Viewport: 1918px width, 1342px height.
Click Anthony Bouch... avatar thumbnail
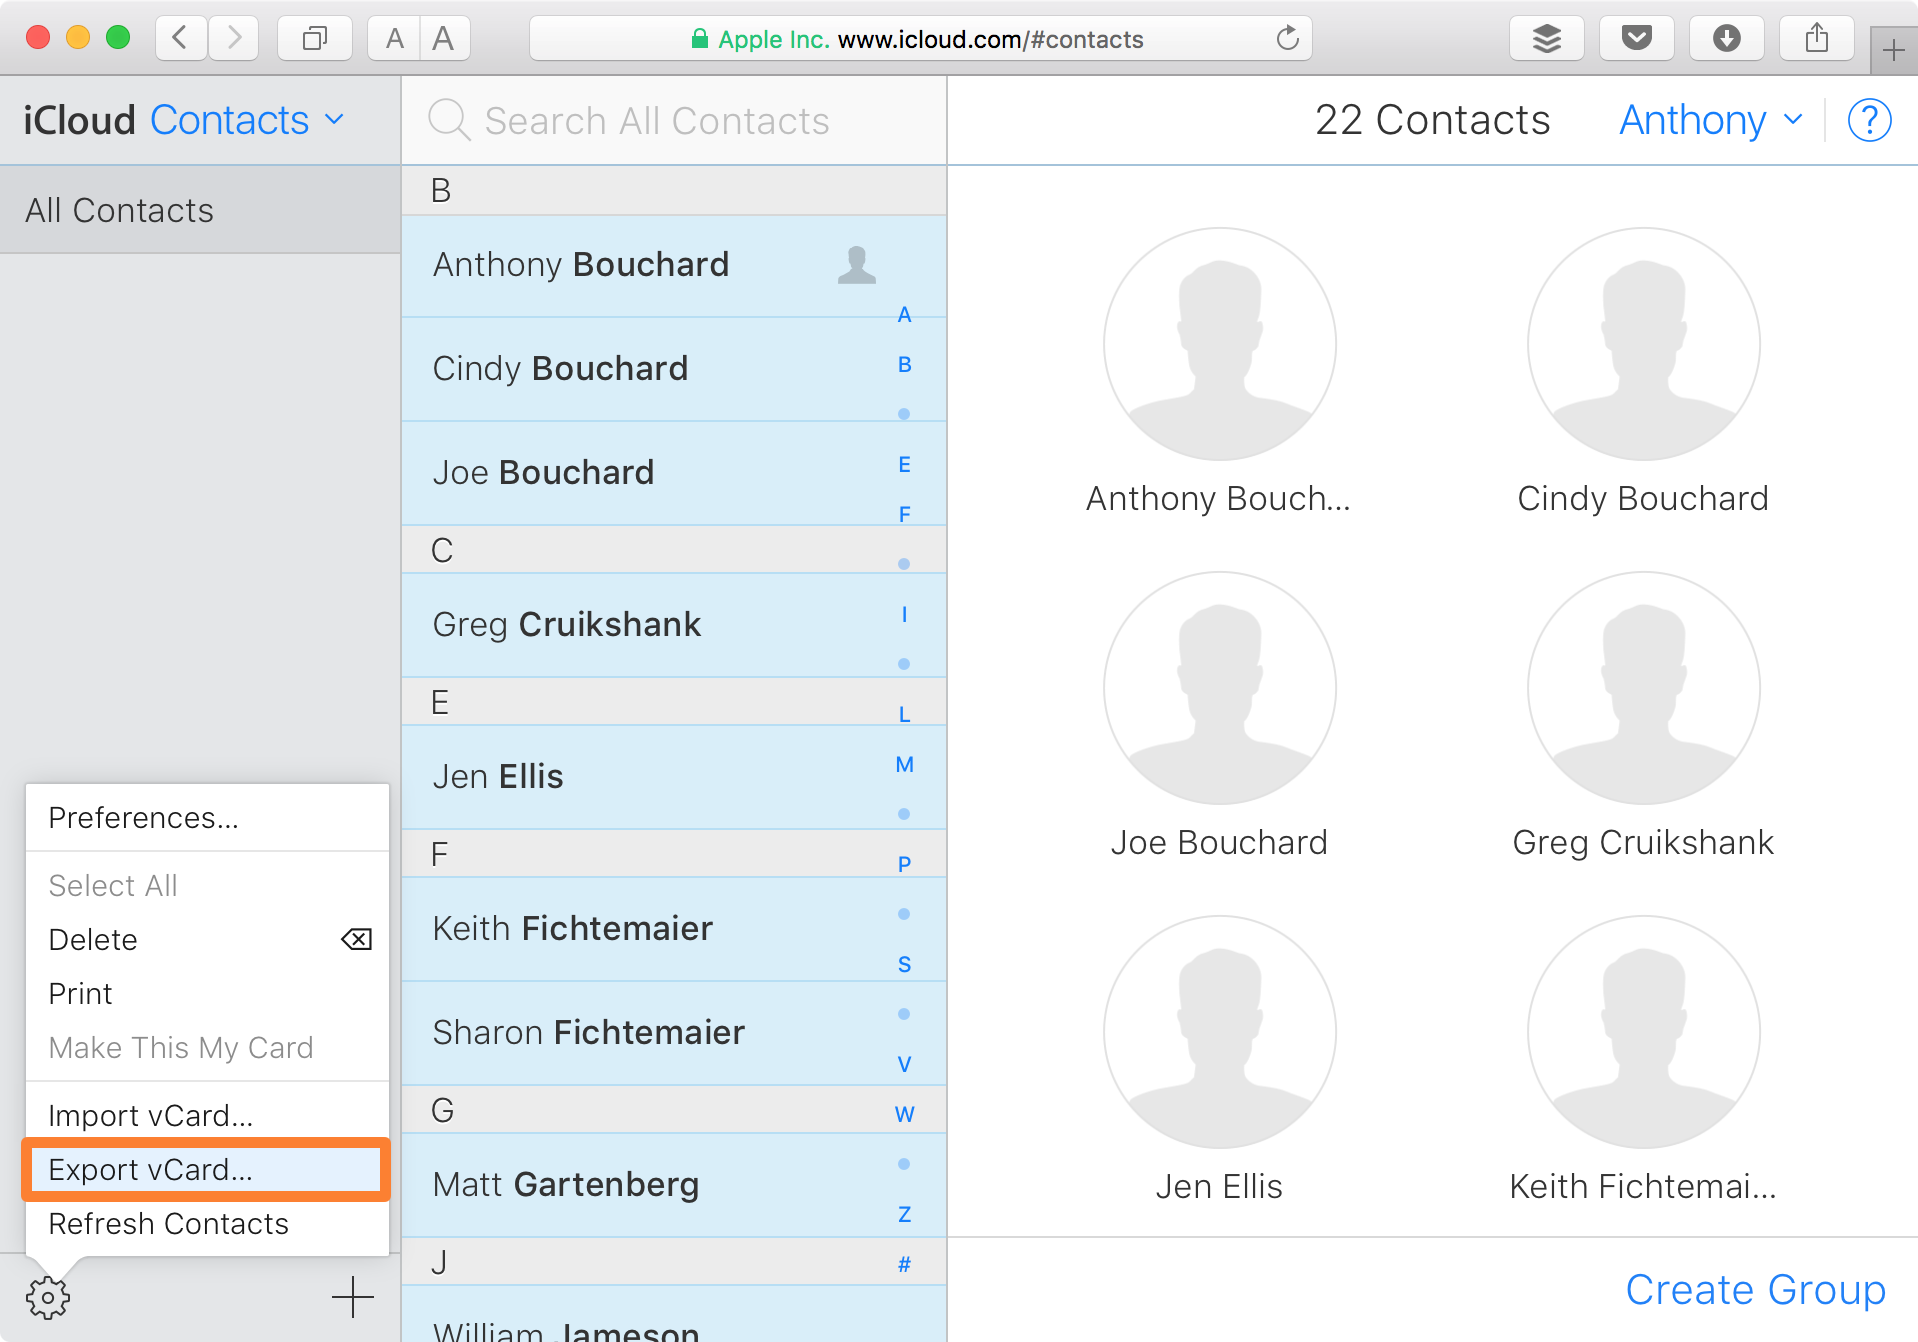1219,344
